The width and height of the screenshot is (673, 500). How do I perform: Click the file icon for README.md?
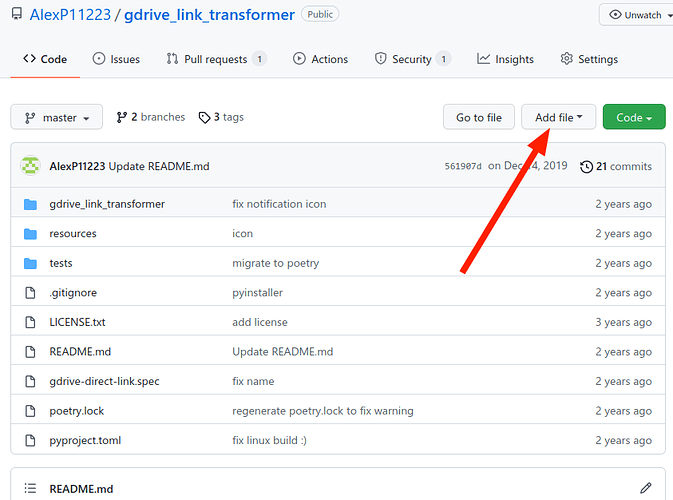coord(30,352)
